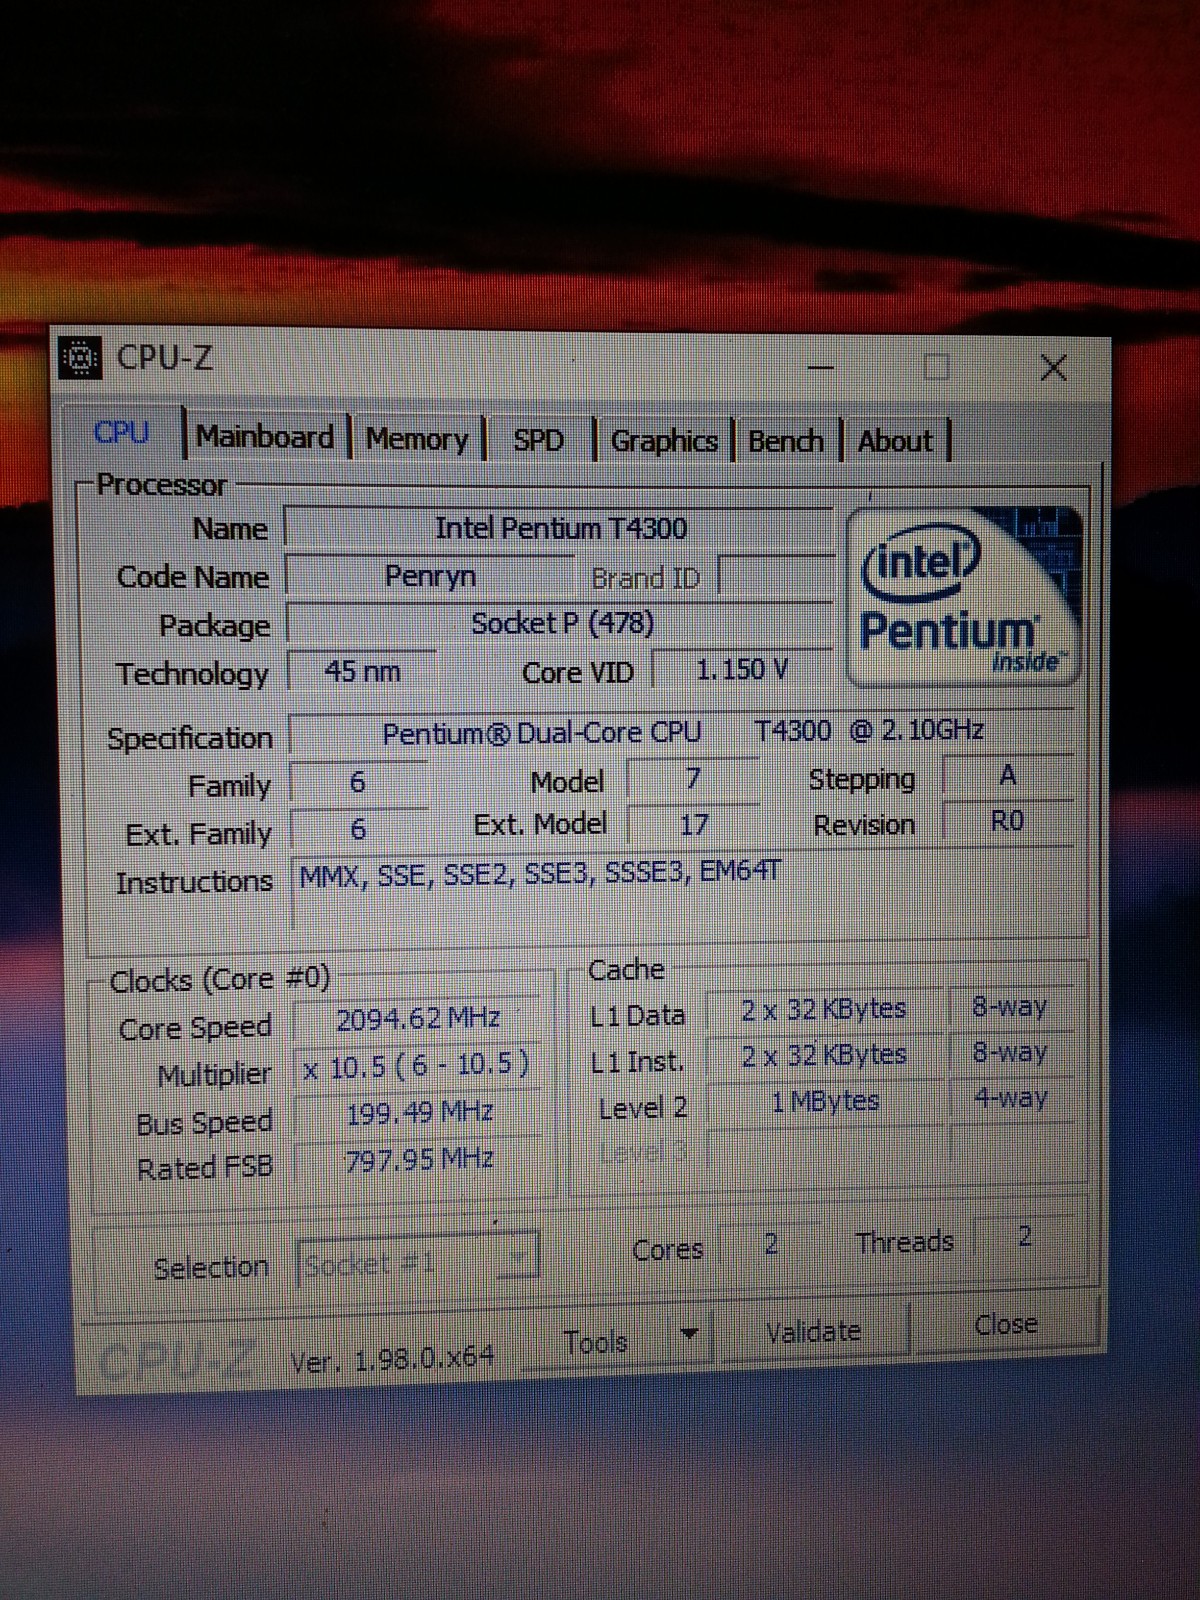Click the Core VID value 1.150 V
The width and height of the screenshot is (1200, 1600).
coord(742,669)
